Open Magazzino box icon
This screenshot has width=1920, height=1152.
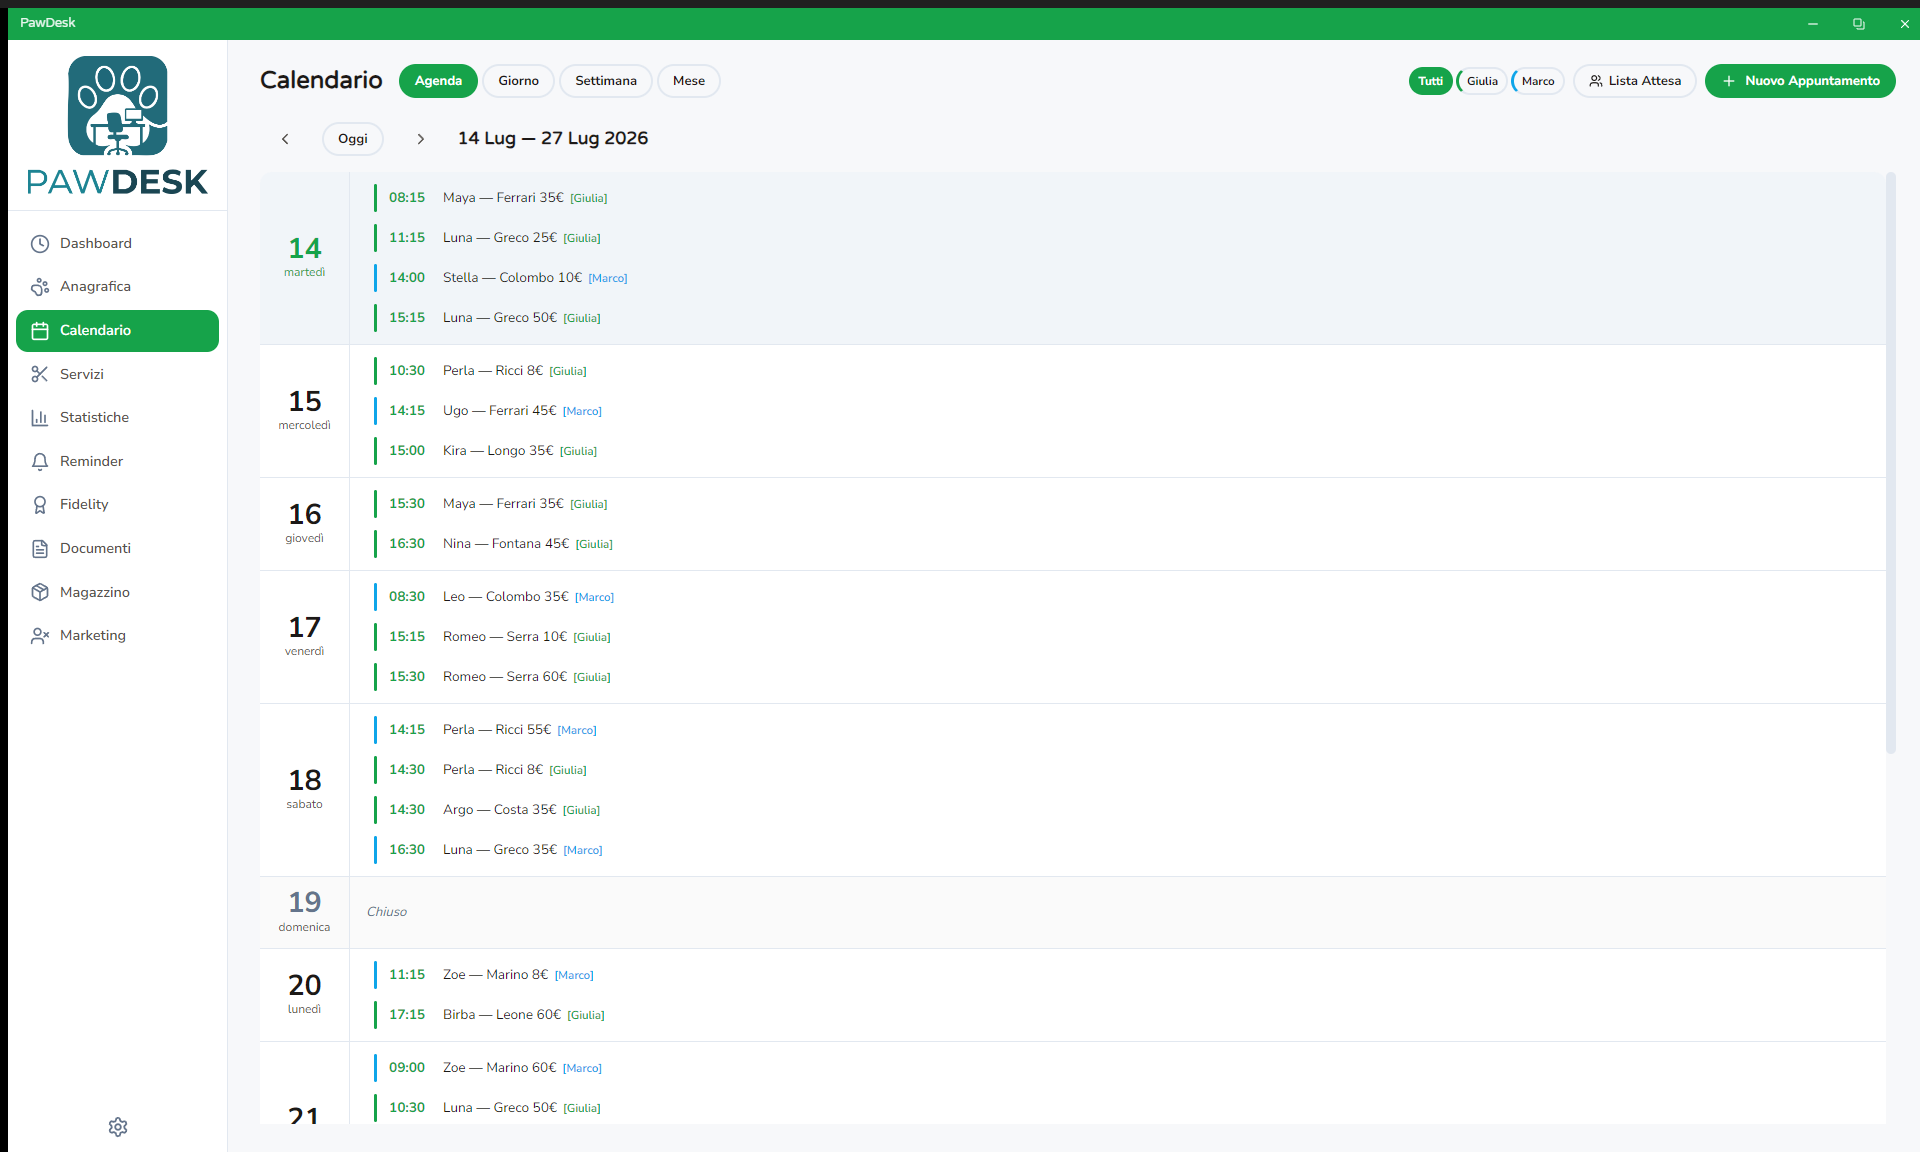coord(40,592)
